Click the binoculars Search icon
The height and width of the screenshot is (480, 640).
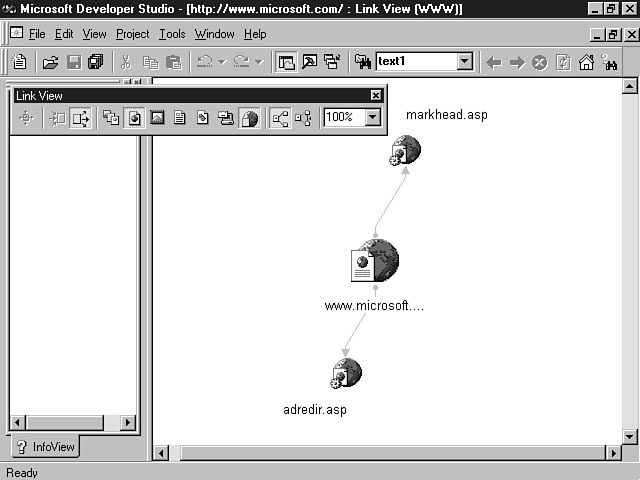609,62
